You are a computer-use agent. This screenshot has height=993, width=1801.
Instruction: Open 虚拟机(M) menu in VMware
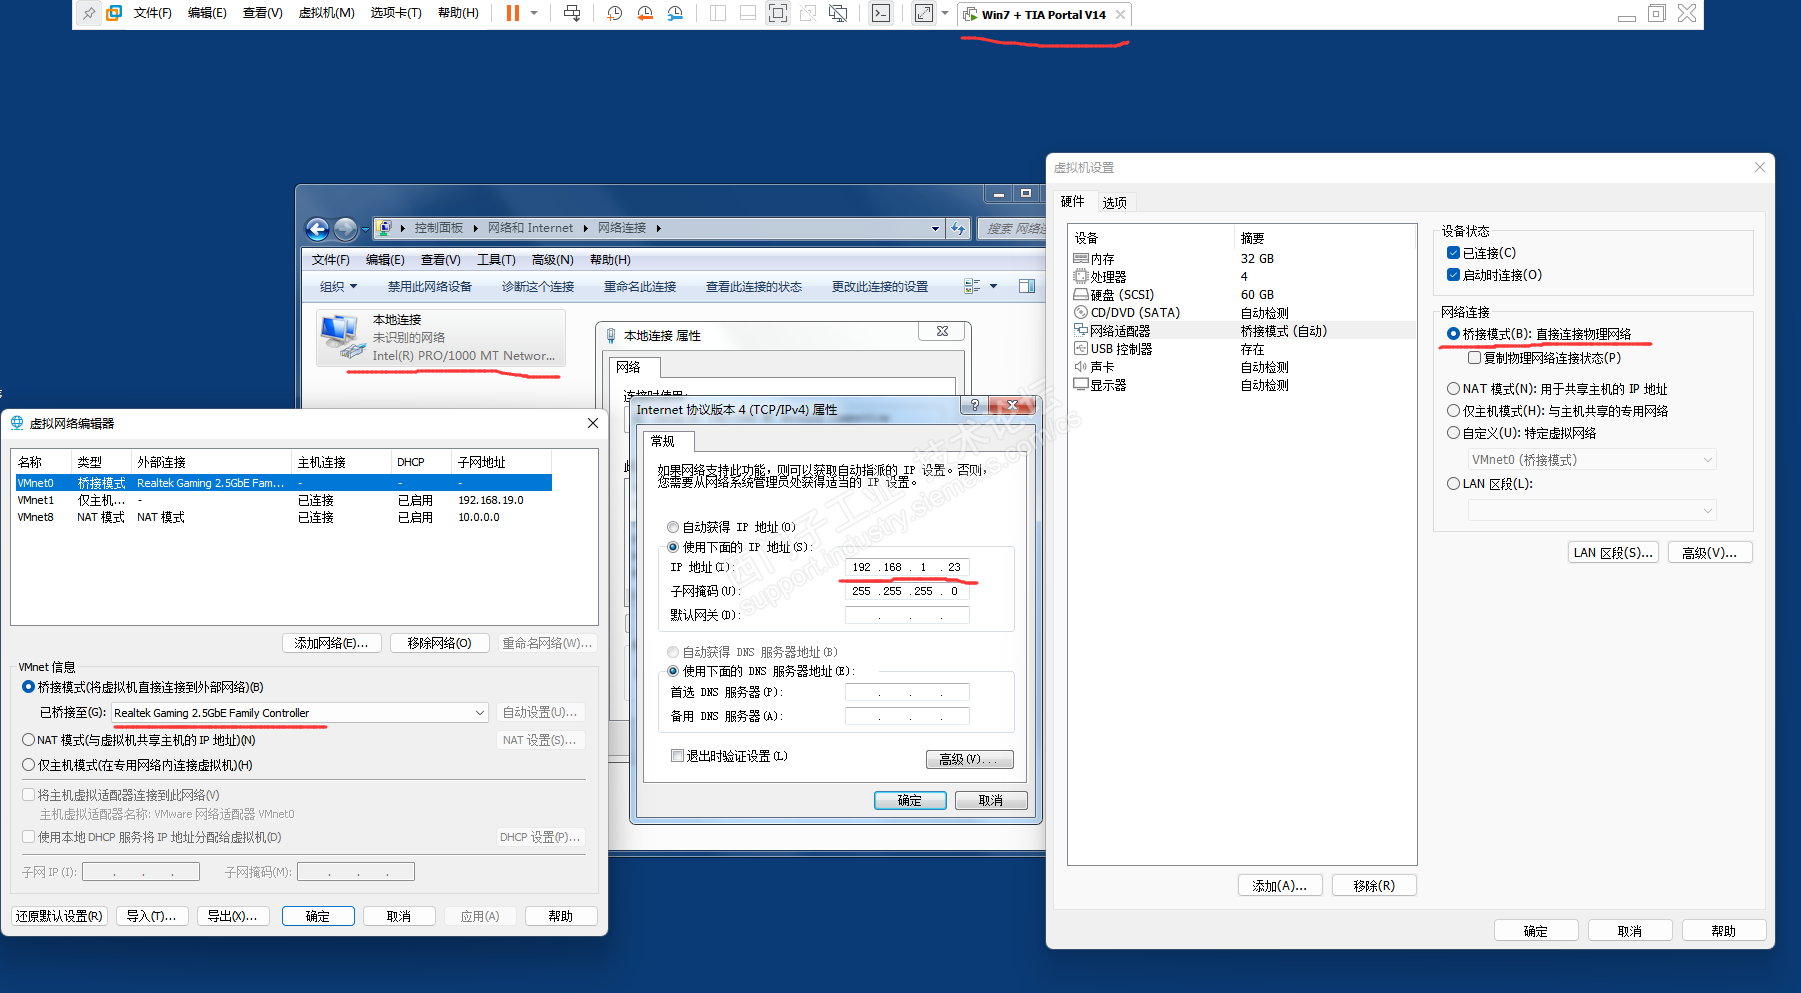pyautogui.click(x=327, y=14)
